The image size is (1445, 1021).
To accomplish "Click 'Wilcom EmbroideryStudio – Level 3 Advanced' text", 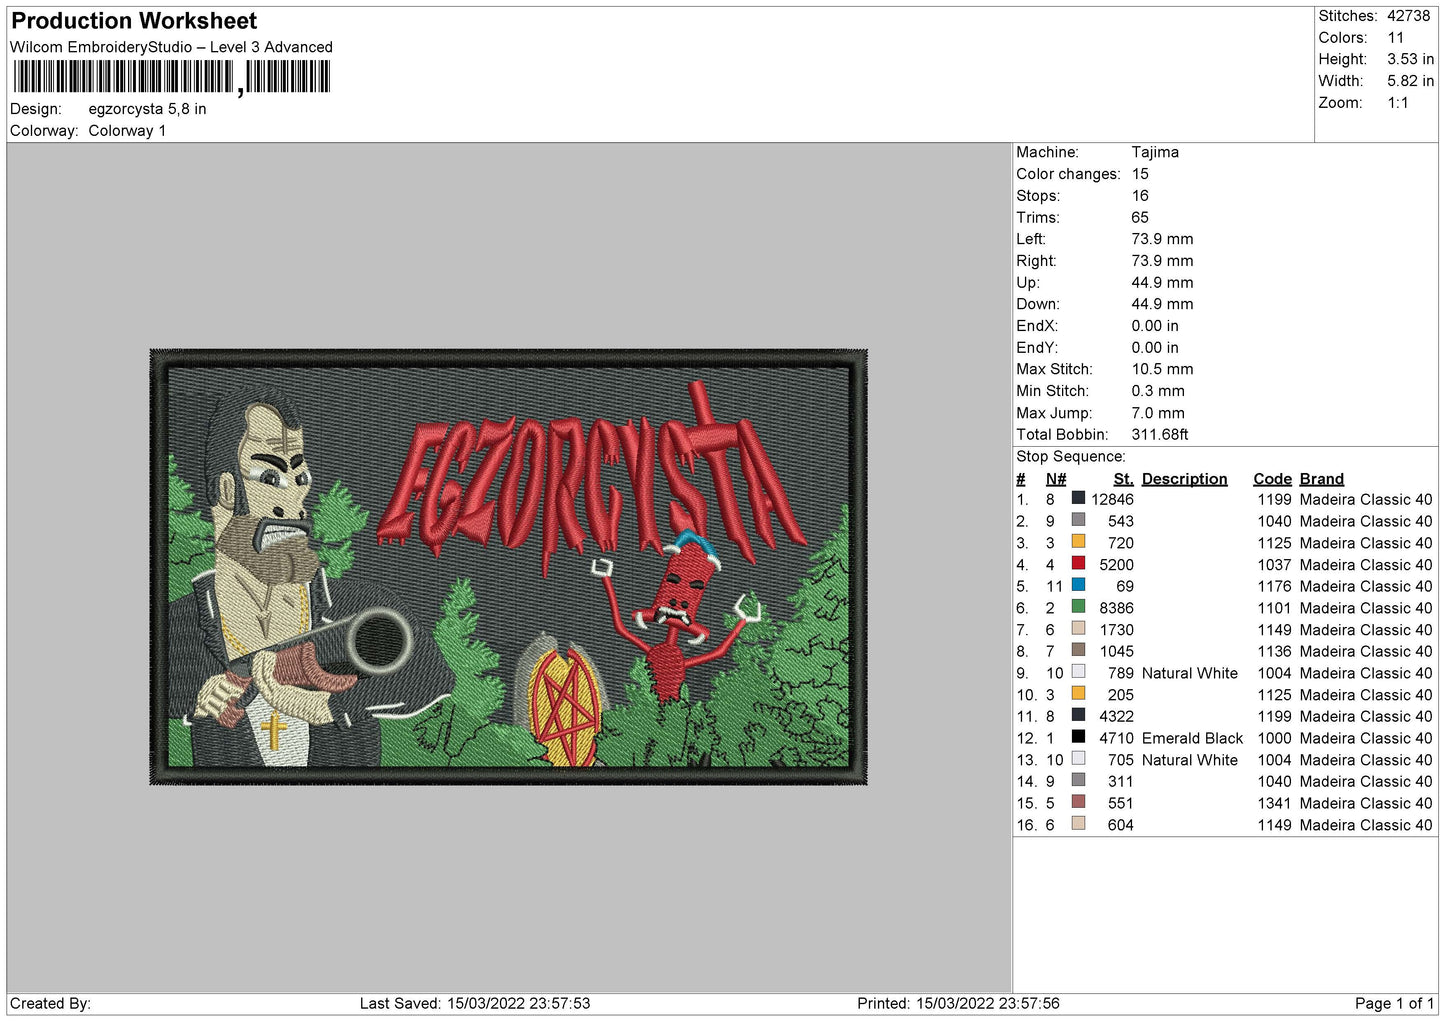I will (x=171, y=47).
